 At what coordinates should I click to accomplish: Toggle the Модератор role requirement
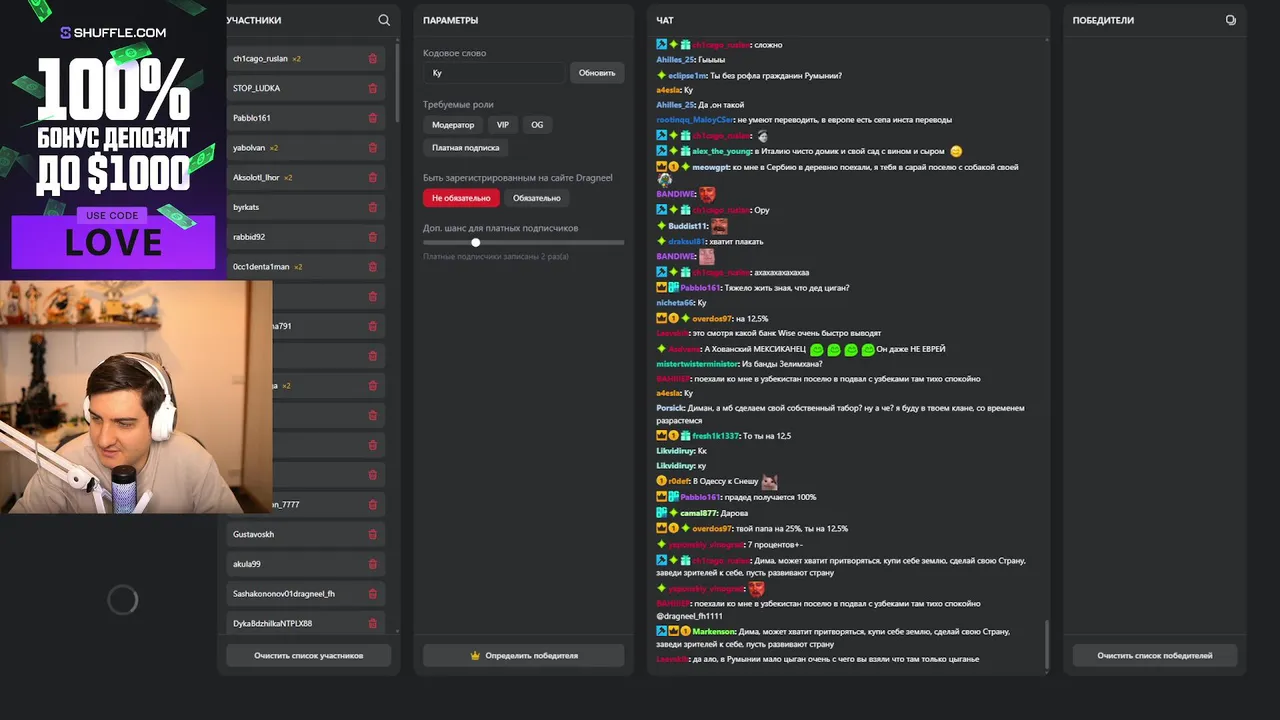453,125
